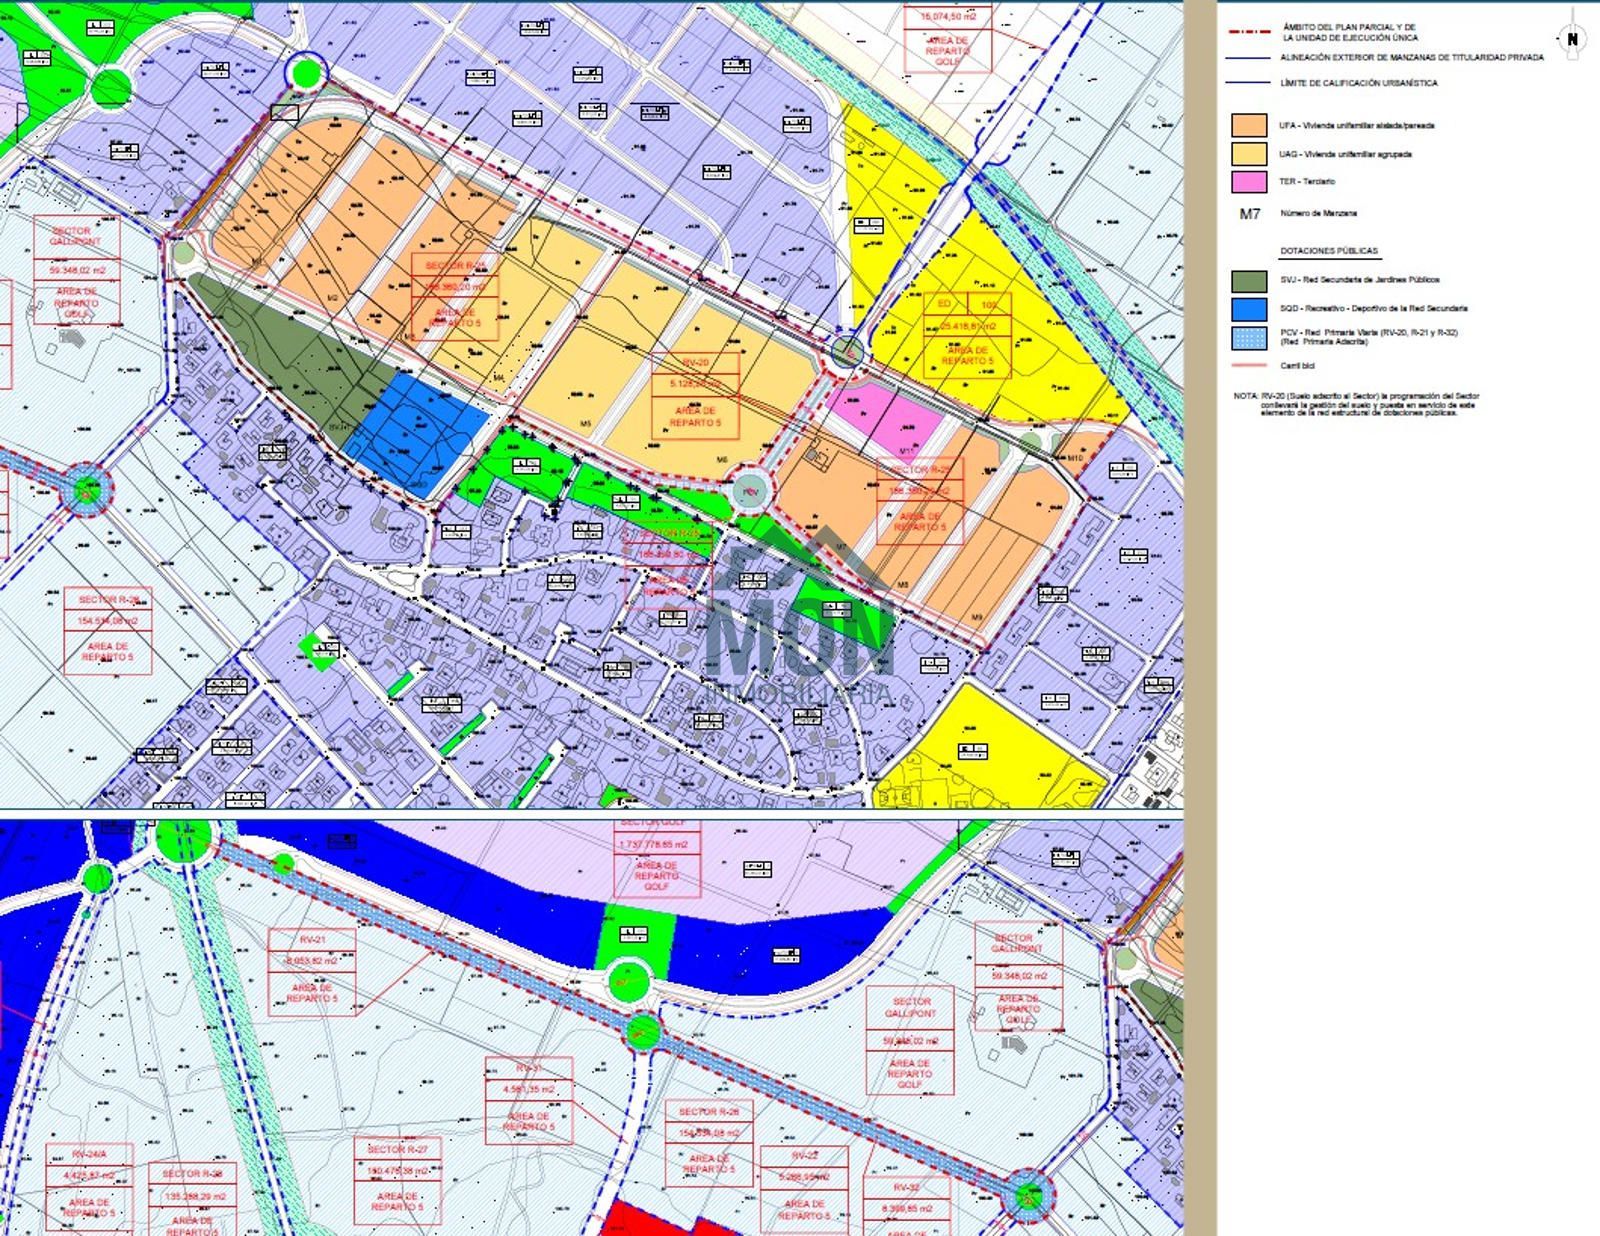
Task: Click the NOTA RV-20 text paragraph
Action: (x=1355, y=404)
